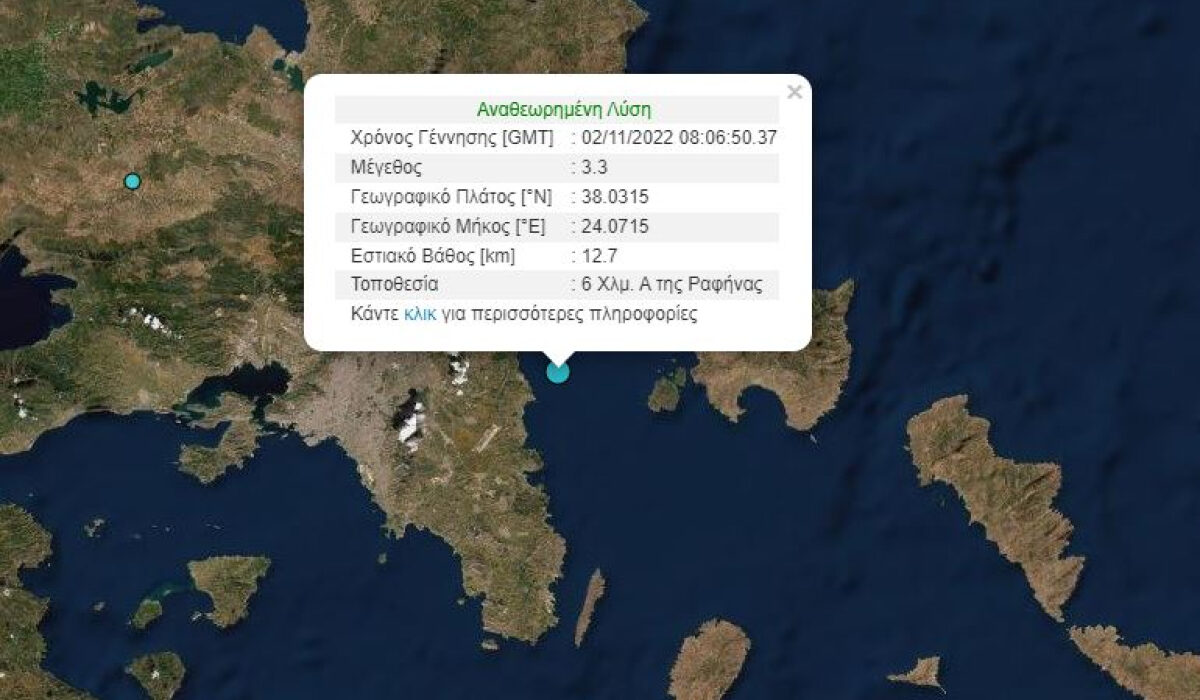The width and height of the screenshot is (1200, 700).
Task: Click Makronisos, the narrow island off Attica's coast
Action: point(591,607)
